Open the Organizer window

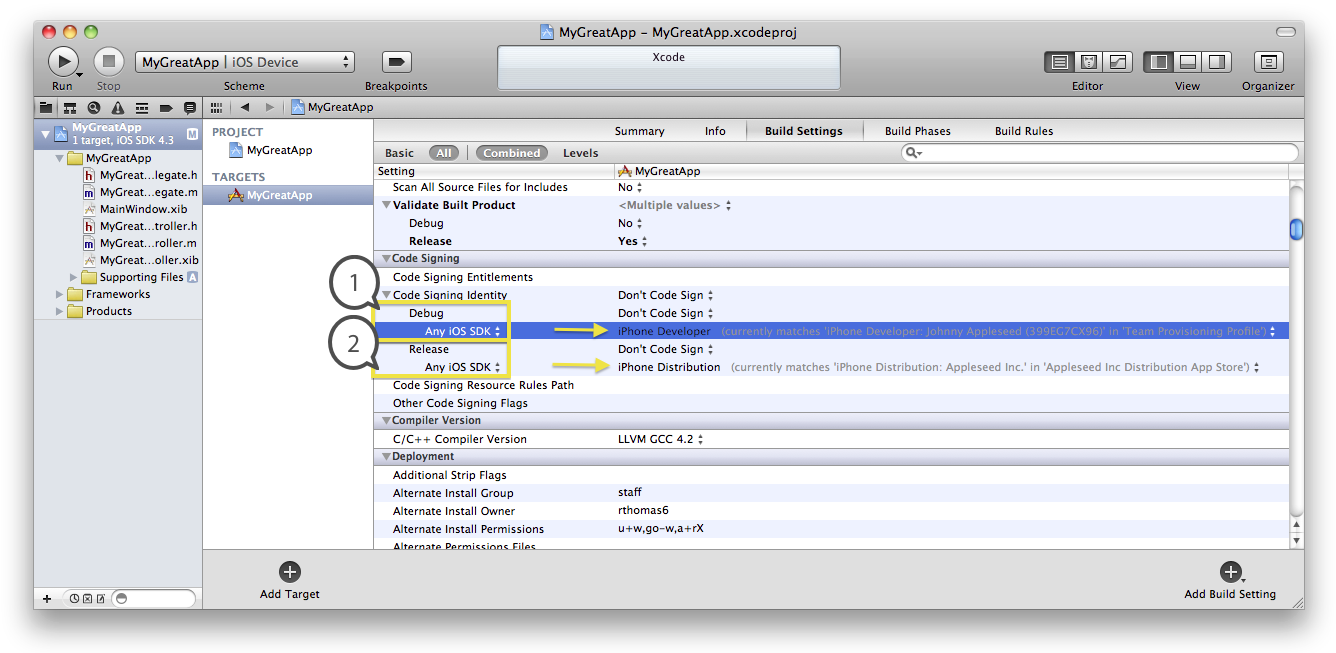pos(1268,62)
